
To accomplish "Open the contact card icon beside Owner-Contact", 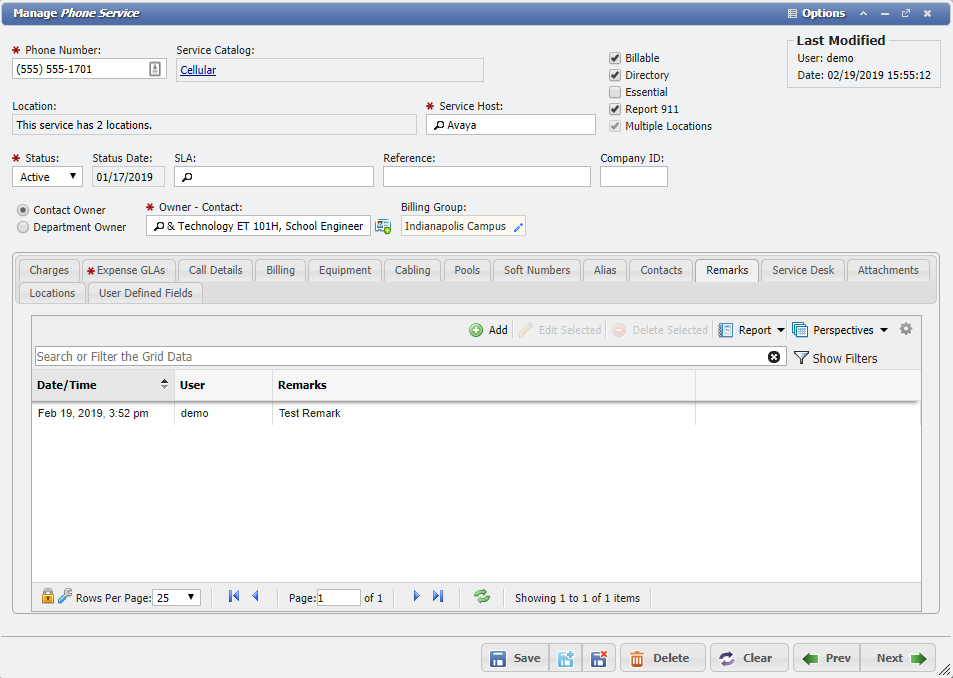I will tap(382, 226).
